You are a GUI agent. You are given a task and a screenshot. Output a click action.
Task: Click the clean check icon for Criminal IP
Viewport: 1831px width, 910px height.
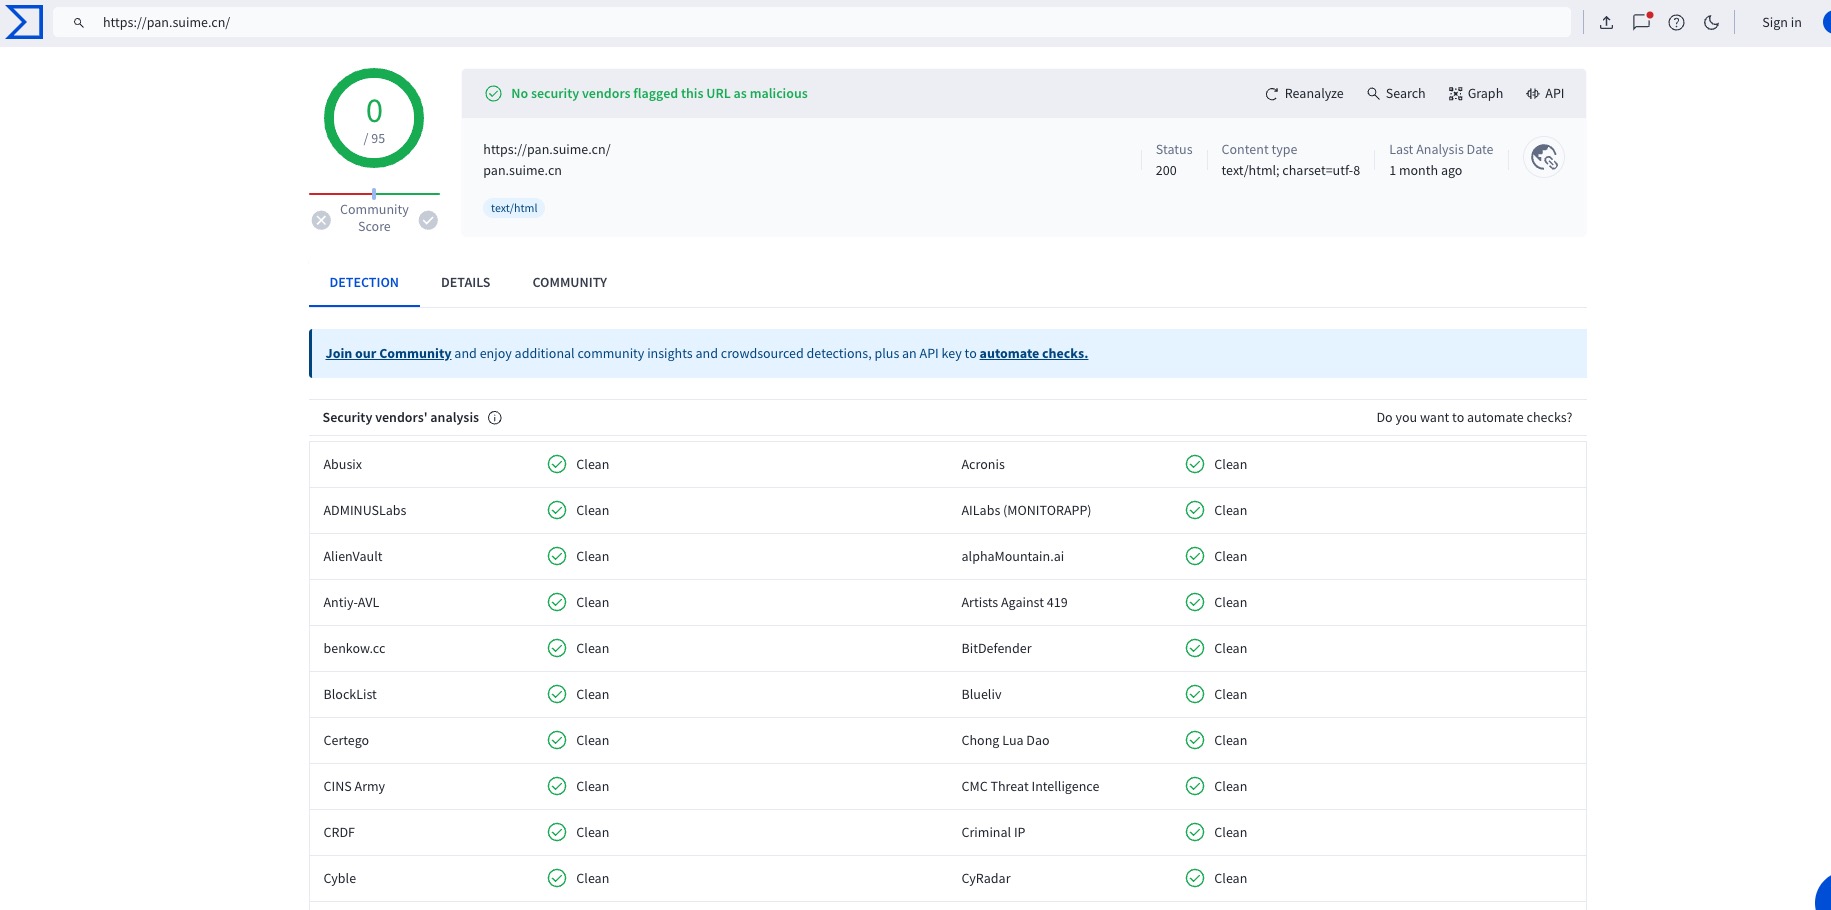1195,832
